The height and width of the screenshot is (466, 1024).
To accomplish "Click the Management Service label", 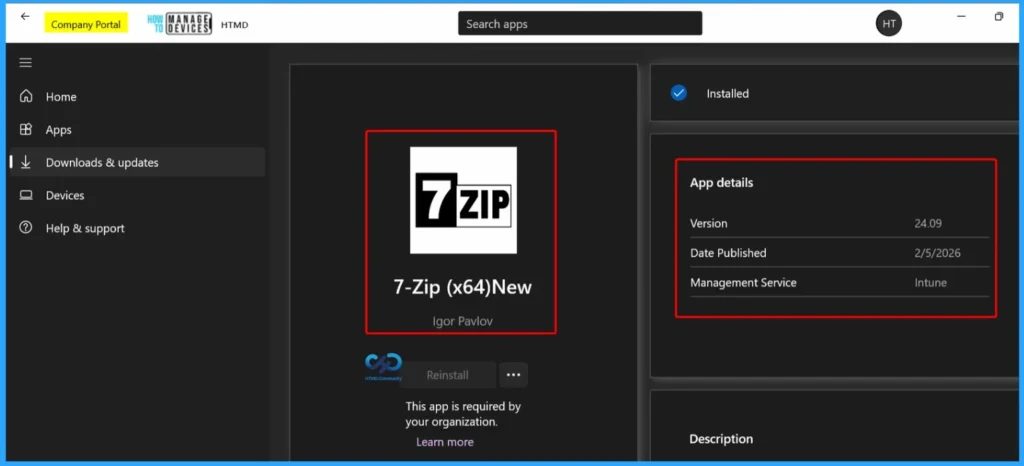I will coord(743,283).
